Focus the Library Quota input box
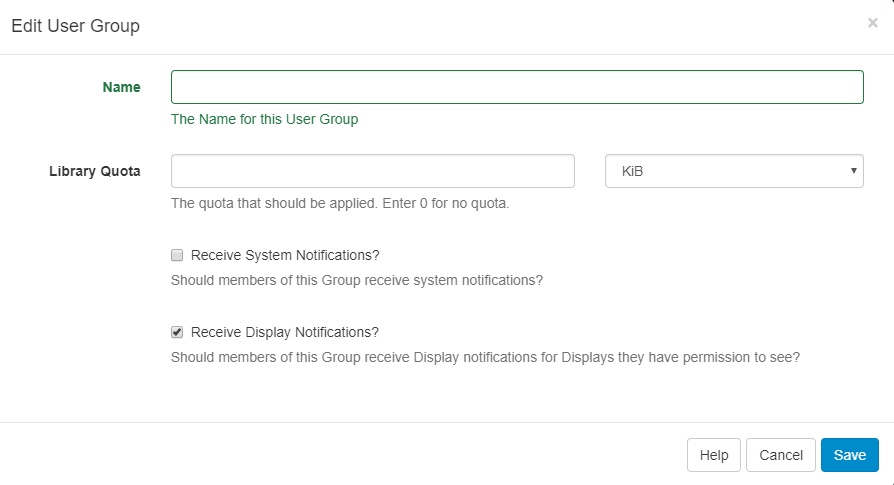The image size is (894, 485). (372, 171)
